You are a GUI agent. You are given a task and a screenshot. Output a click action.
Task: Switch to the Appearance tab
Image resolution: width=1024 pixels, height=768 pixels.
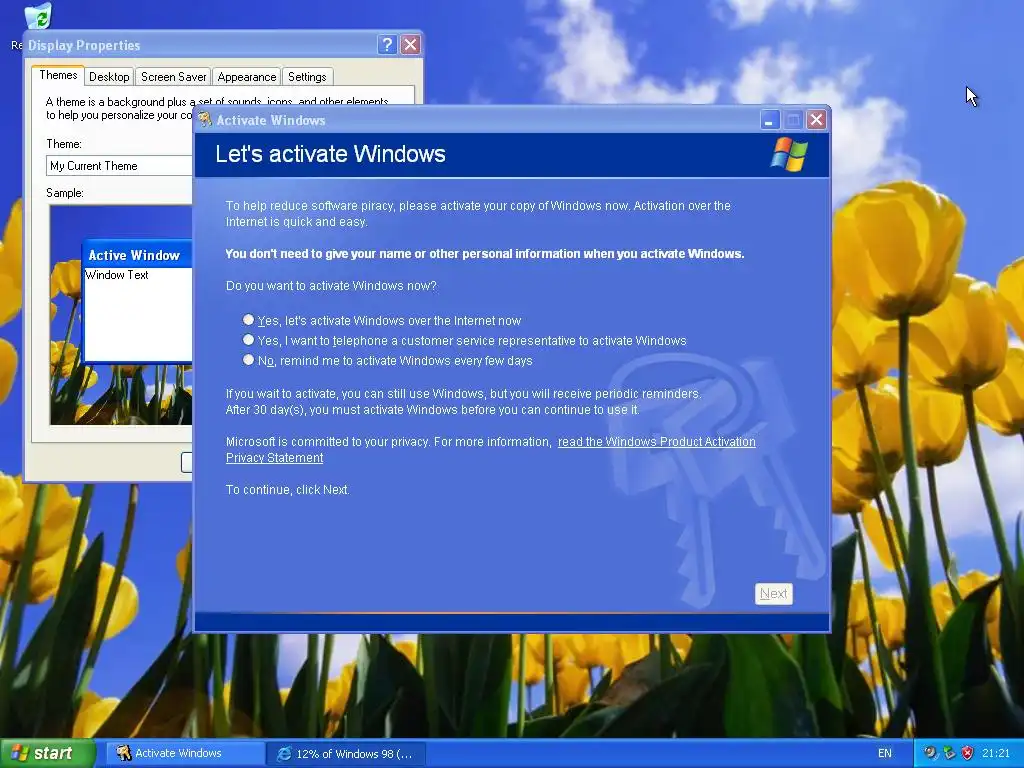coord(247,77)
